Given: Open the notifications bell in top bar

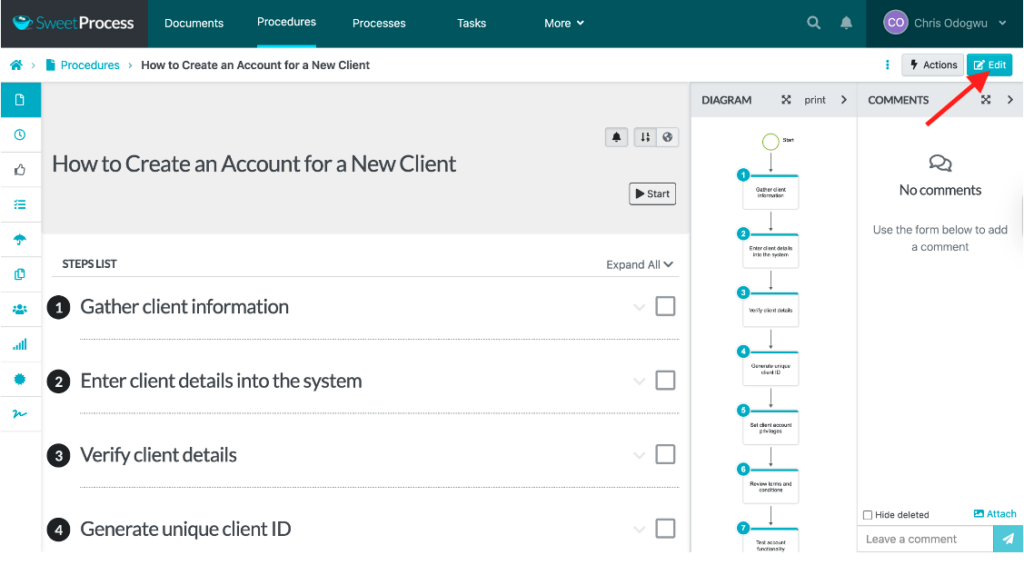Looking at the screenshot, I should 846,23.
